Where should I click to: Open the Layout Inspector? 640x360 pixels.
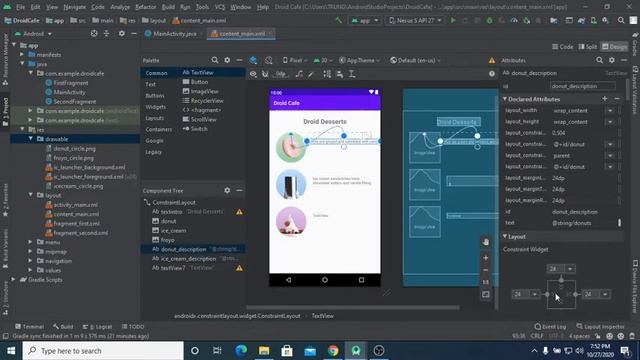(x=600, y=327)
